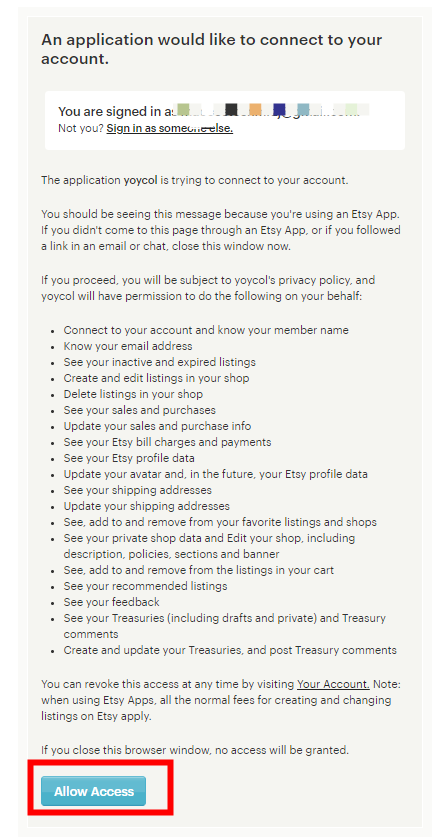
Task: Click 'See your recommended listings' item
Action: coord(145,586)
